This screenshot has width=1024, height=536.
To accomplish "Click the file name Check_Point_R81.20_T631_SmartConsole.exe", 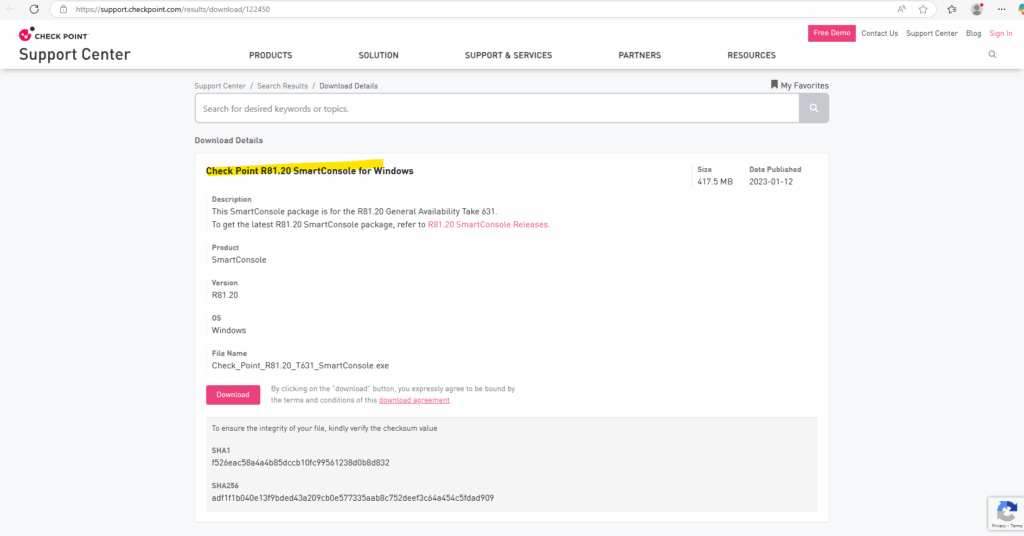I will pos(300,366).
